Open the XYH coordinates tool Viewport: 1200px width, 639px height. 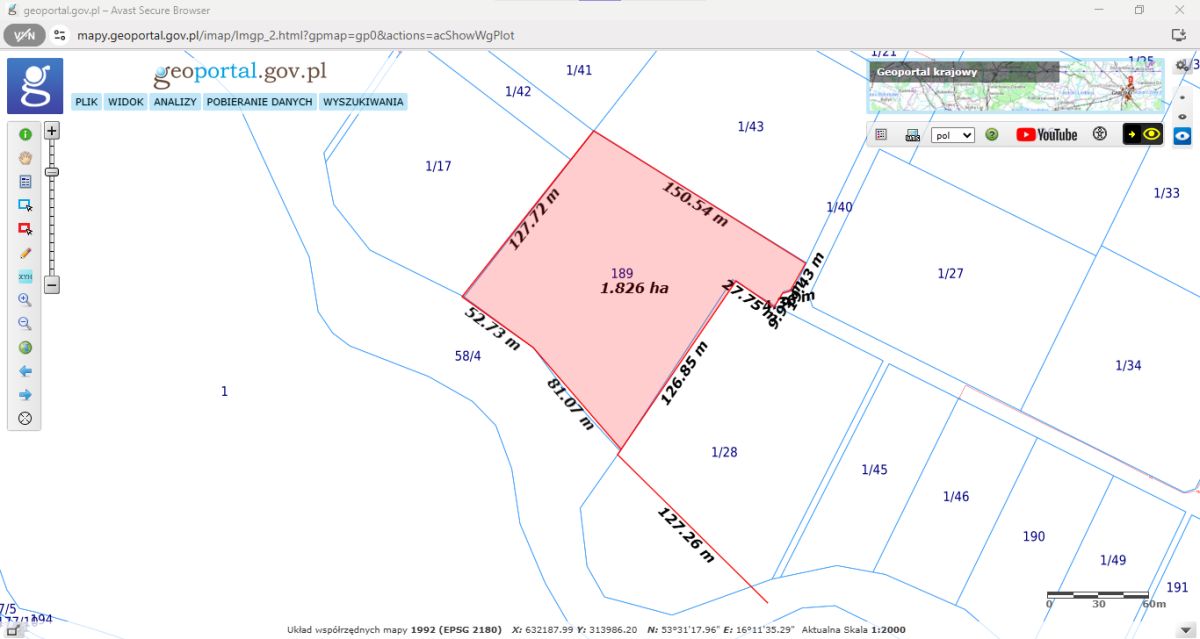tap(25, 277)
